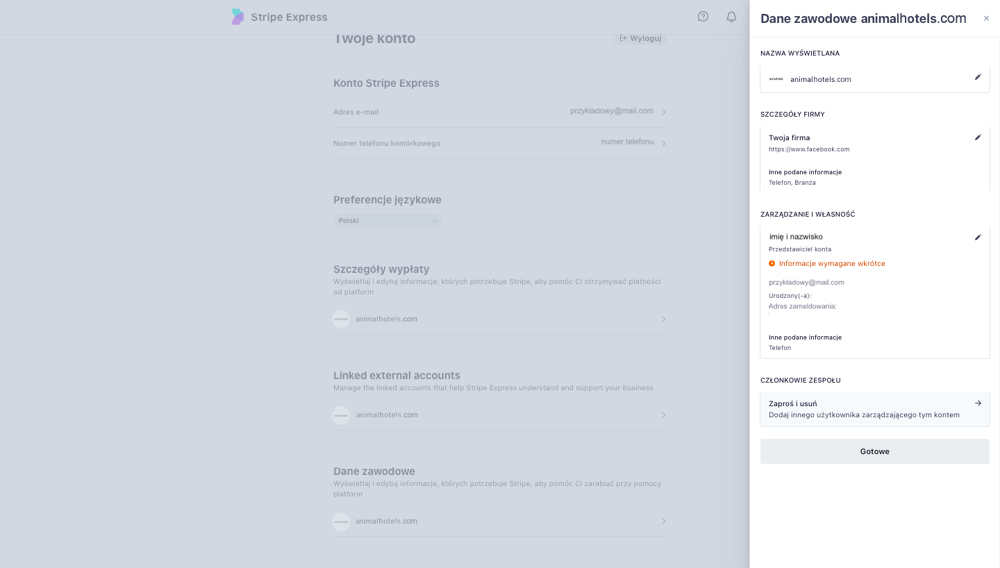
Task: Open animalhotels.com under Linked external accounts
Action: click(499, 415)
